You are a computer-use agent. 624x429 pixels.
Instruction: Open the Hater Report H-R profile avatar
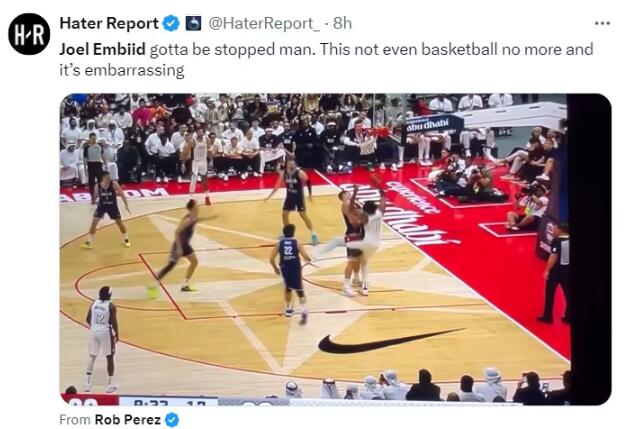(x=29, y=34)
